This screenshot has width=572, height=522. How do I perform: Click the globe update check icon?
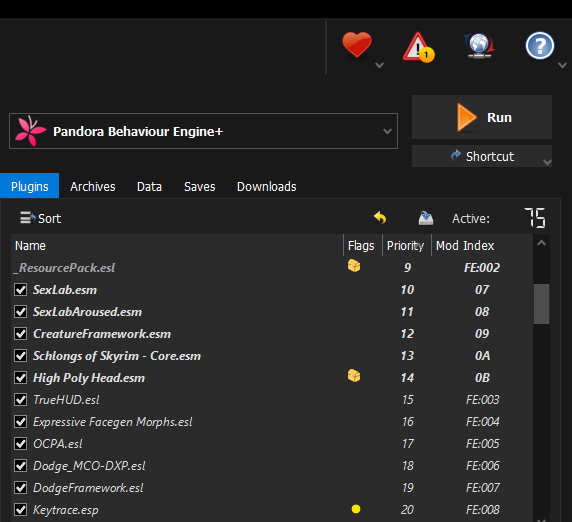coord(479,46)
